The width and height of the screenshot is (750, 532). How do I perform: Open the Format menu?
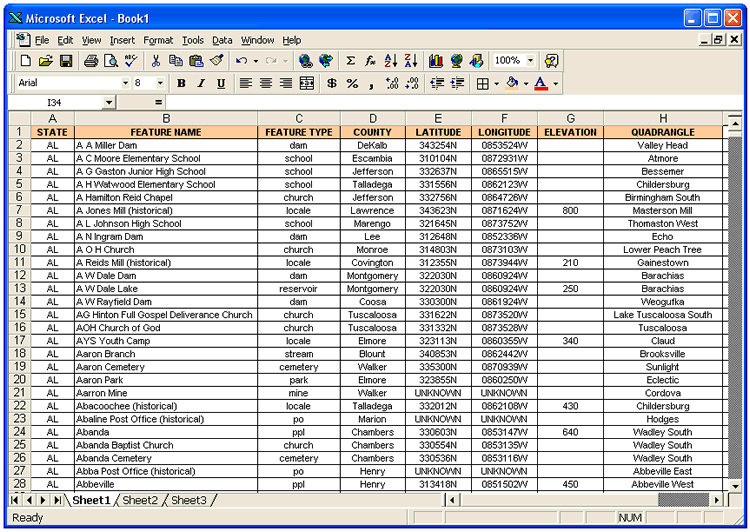158,40
